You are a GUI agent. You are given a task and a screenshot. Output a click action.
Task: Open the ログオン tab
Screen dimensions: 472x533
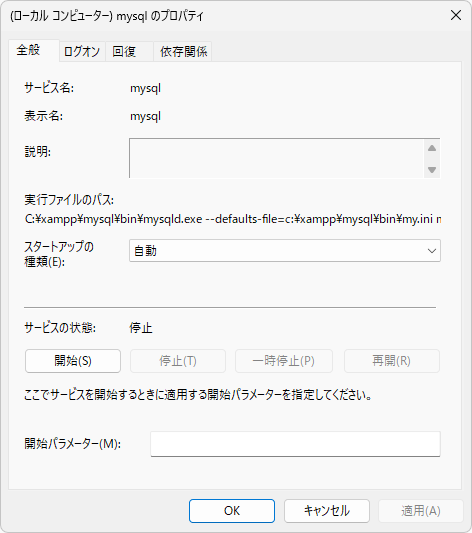click(x=82, y=52)
